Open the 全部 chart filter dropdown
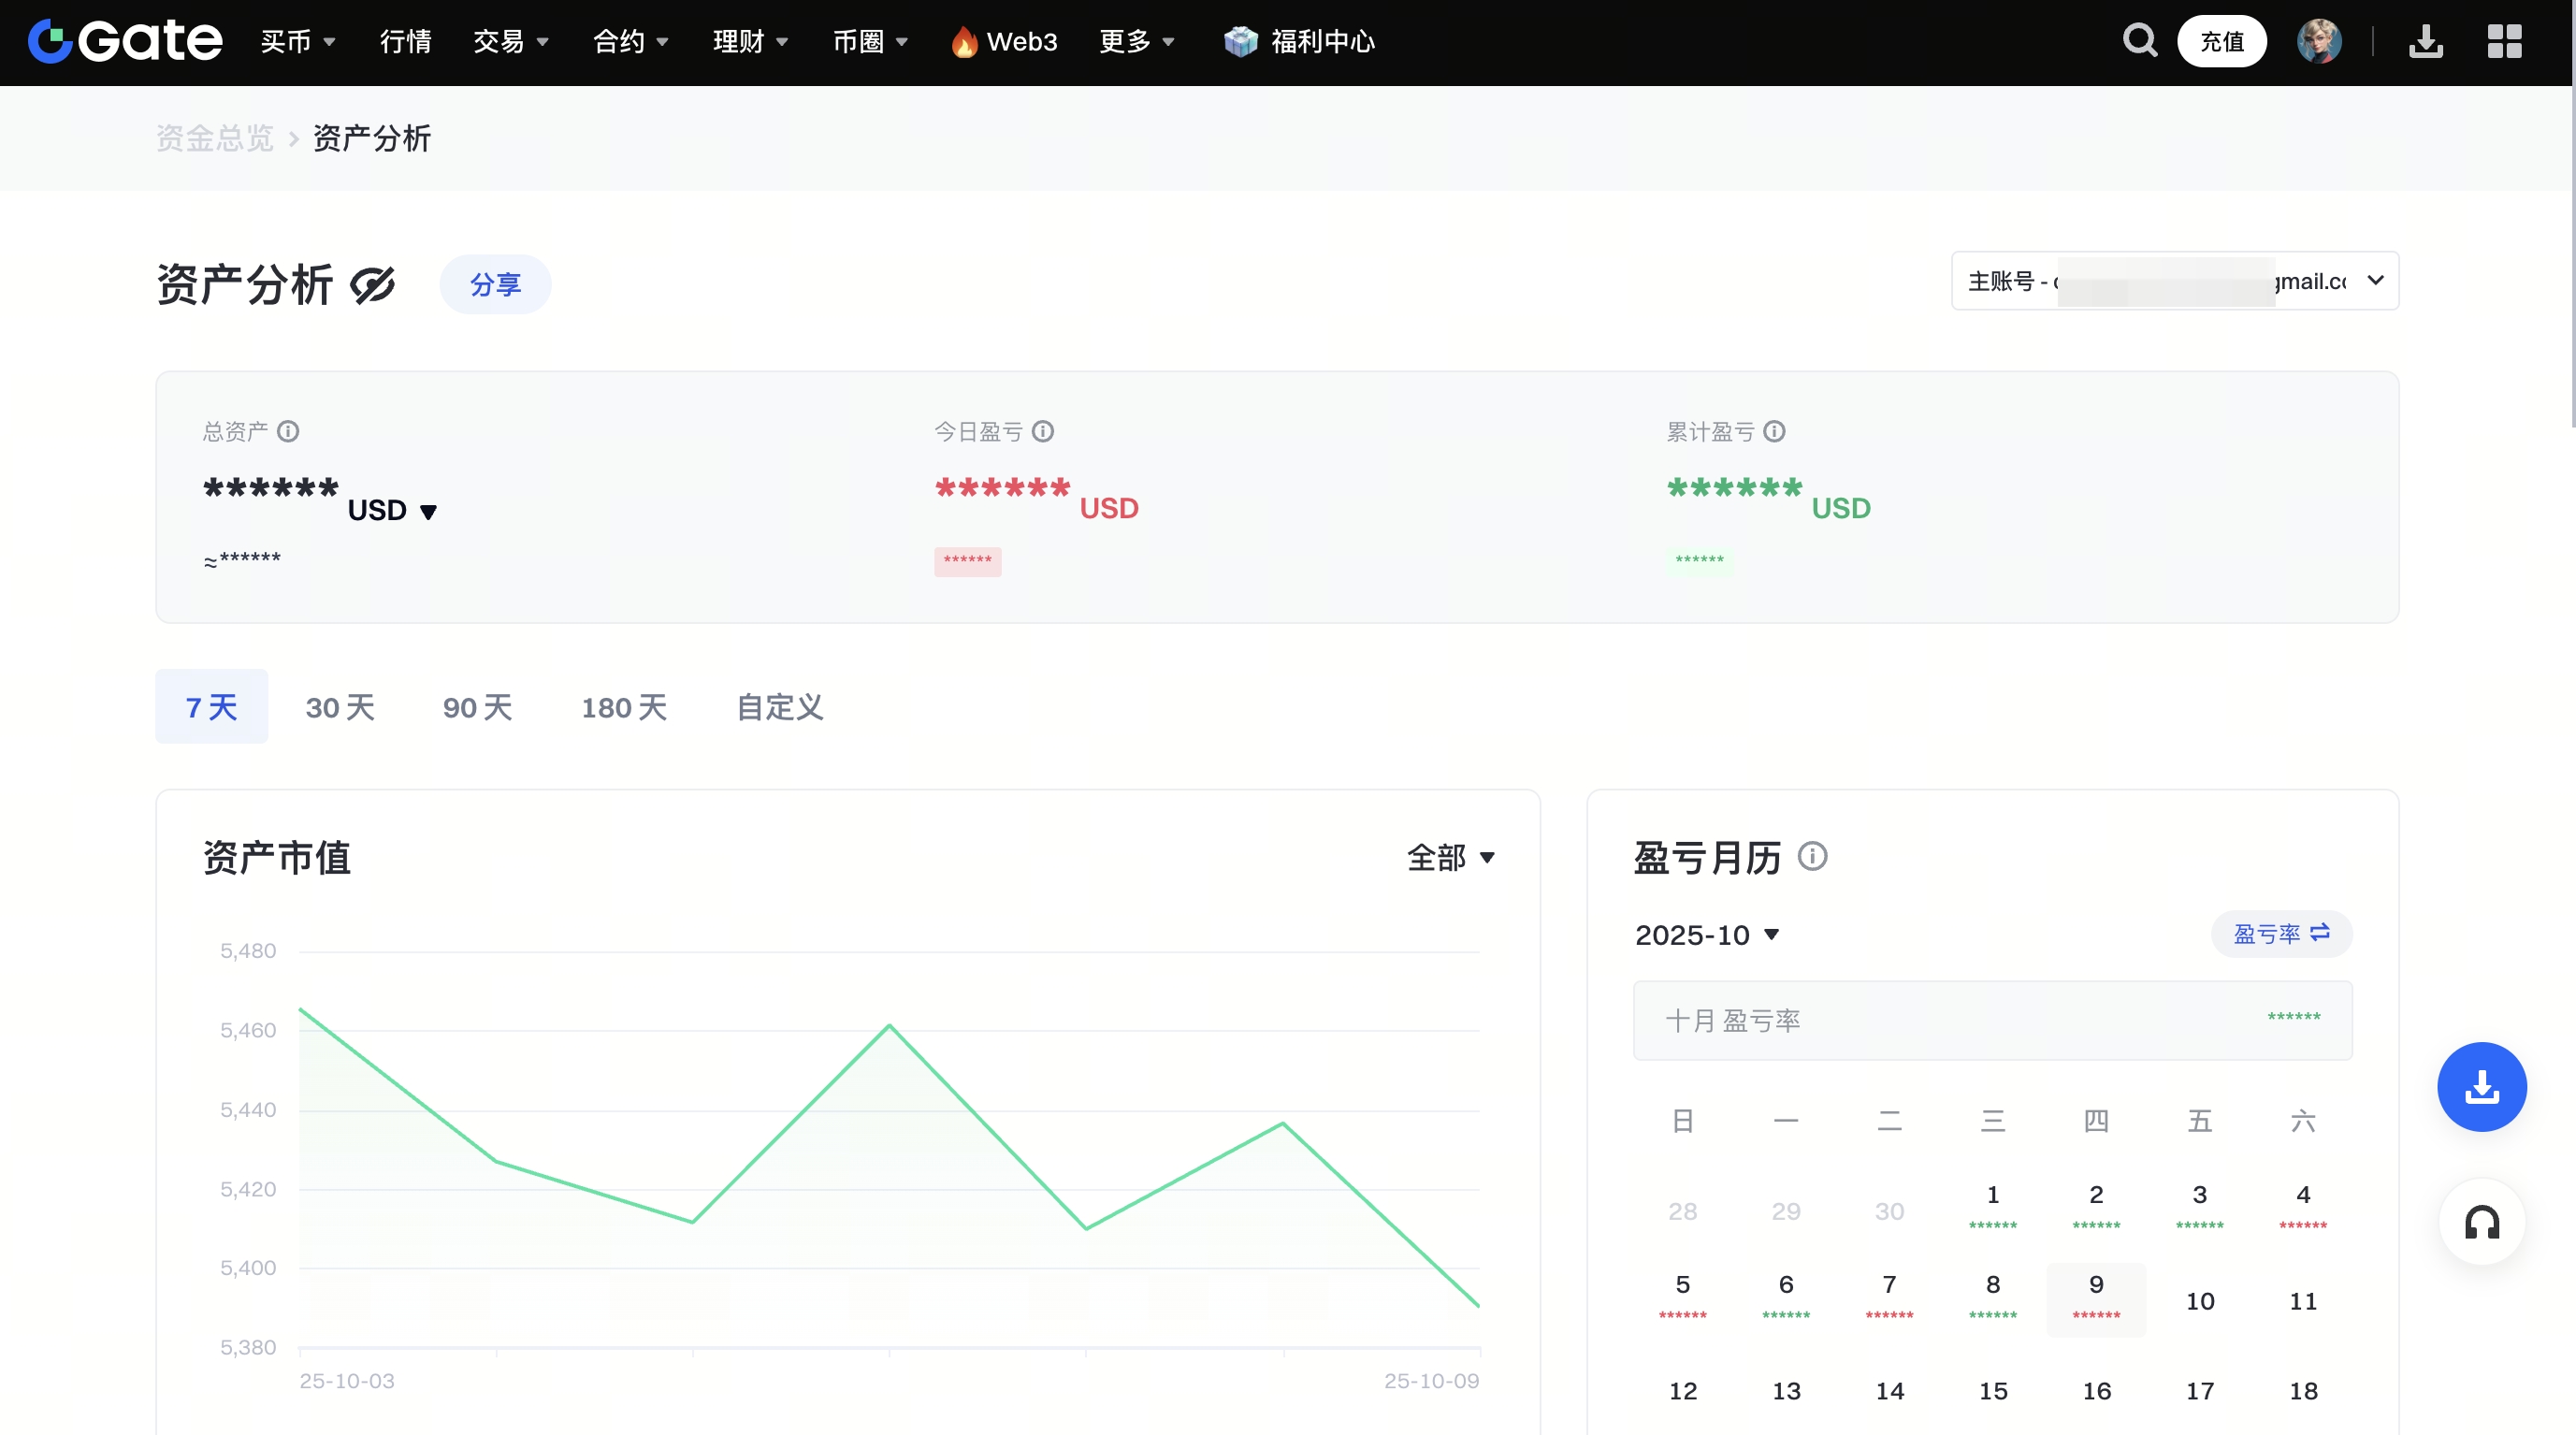Screen dimensions: 2576x1435 click(1450, 857)
